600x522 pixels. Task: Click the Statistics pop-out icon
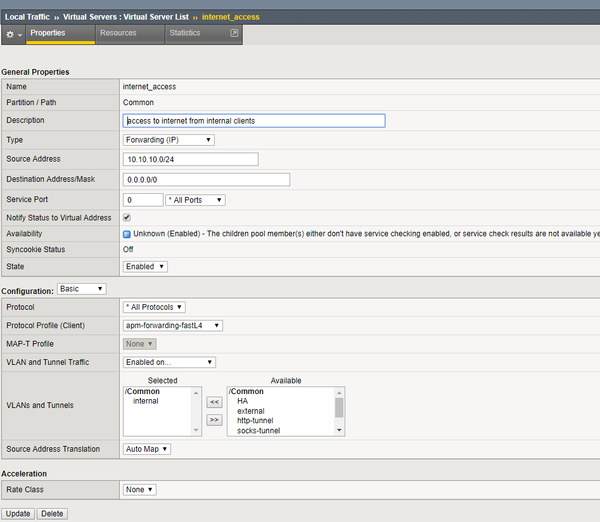coord(234,34)
